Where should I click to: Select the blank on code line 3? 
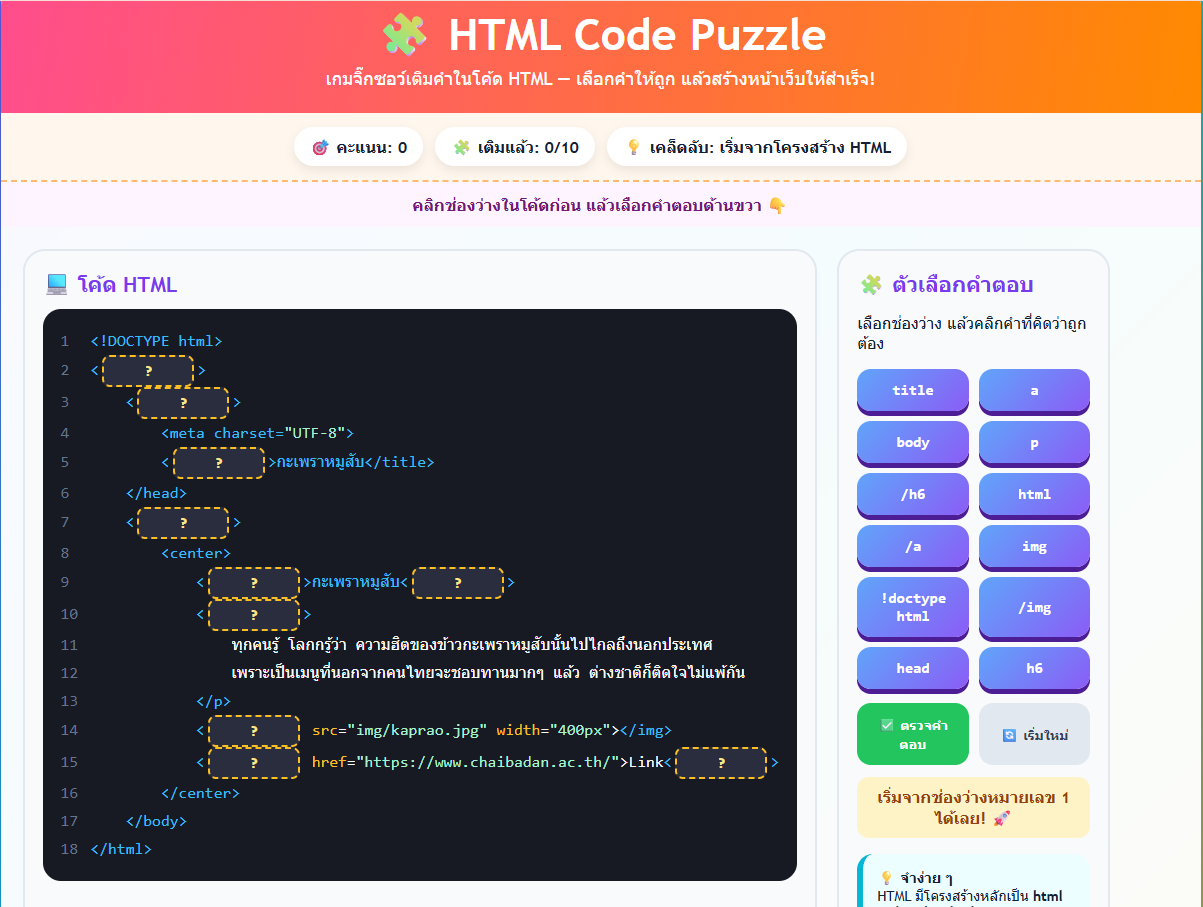tap(183, 403)
